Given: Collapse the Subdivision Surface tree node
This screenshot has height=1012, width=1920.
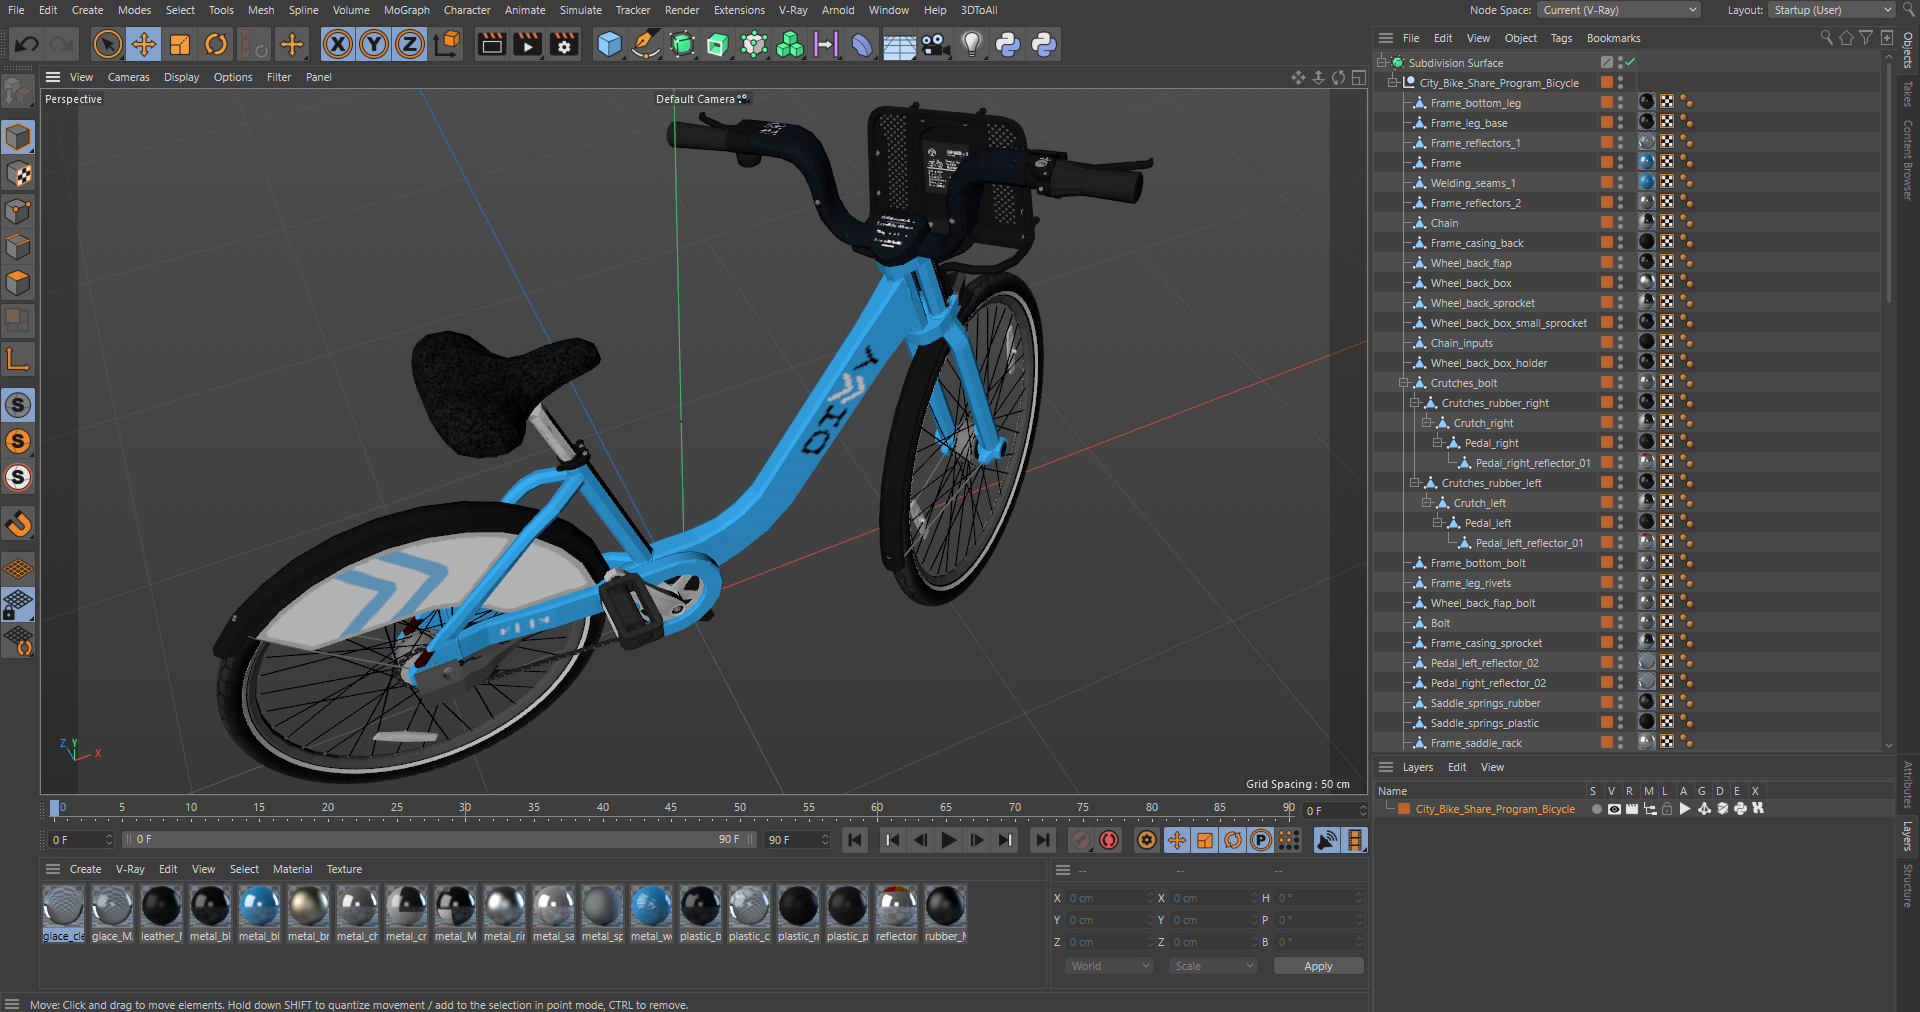Looking at the screenshot, I should point(1382,62).
